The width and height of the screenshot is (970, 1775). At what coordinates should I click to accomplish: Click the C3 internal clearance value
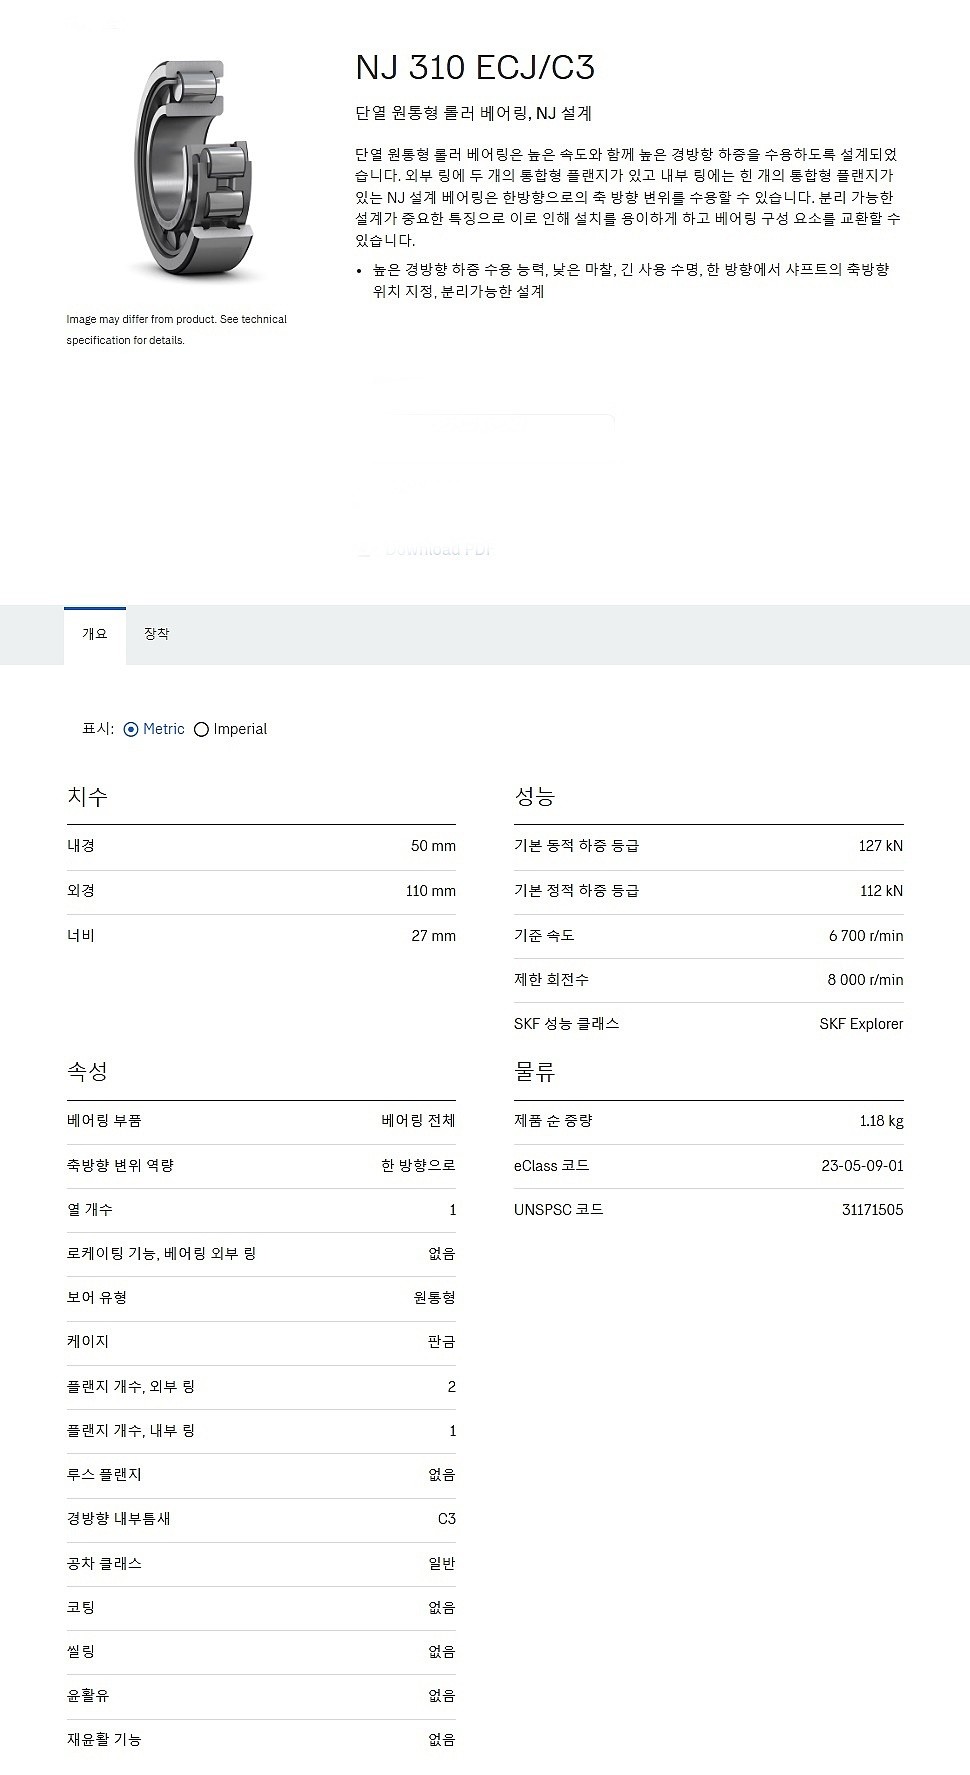coord(446,1519)
